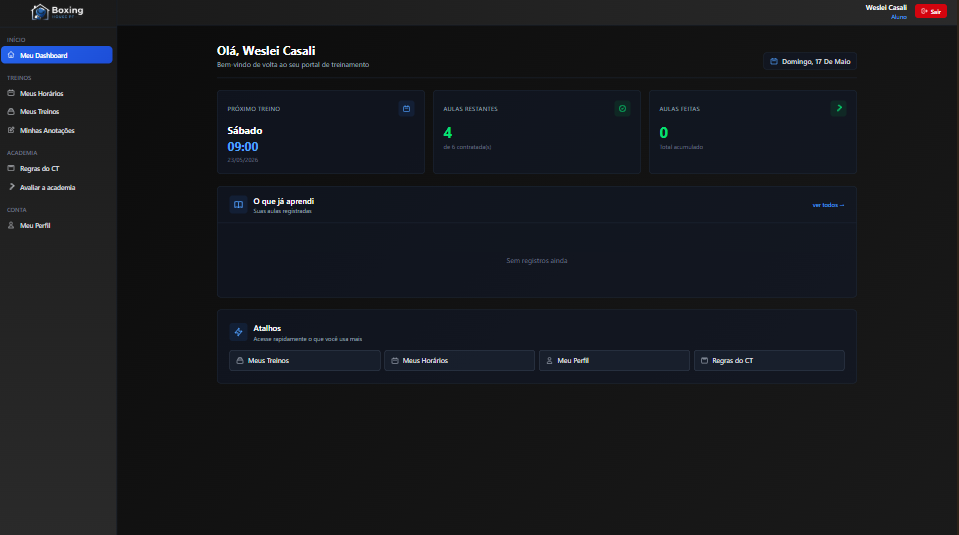Screen dimensions: 959x535
Task: Click Regras do CT shortcut button
Action: coord(769,361)
